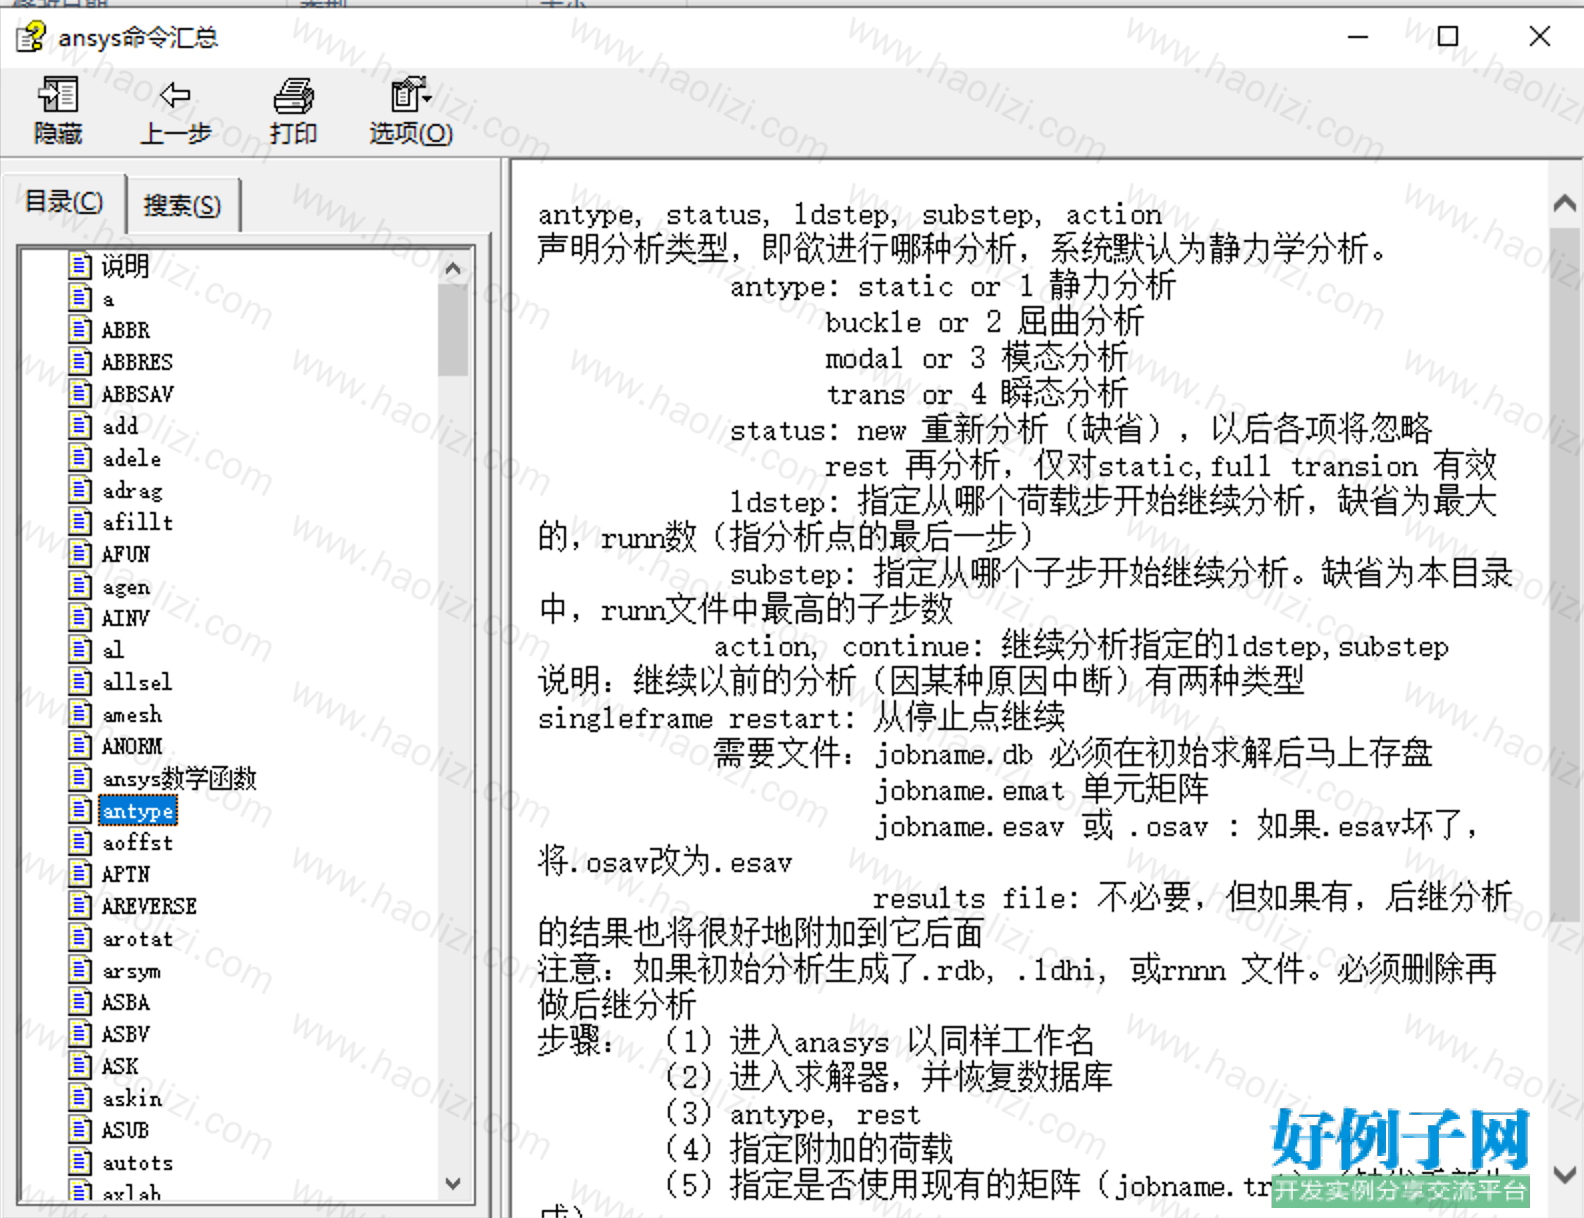Viewport: 1584px width, 1218px height.
Task: Open the Options (选项) toolbar icon
Action: [410, 95]
